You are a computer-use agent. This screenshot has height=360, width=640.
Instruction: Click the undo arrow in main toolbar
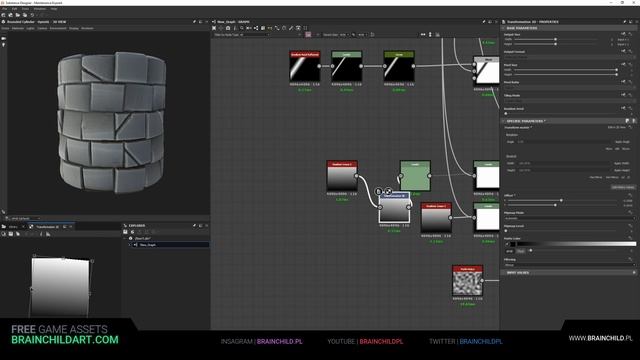click(x=32, y=15)
